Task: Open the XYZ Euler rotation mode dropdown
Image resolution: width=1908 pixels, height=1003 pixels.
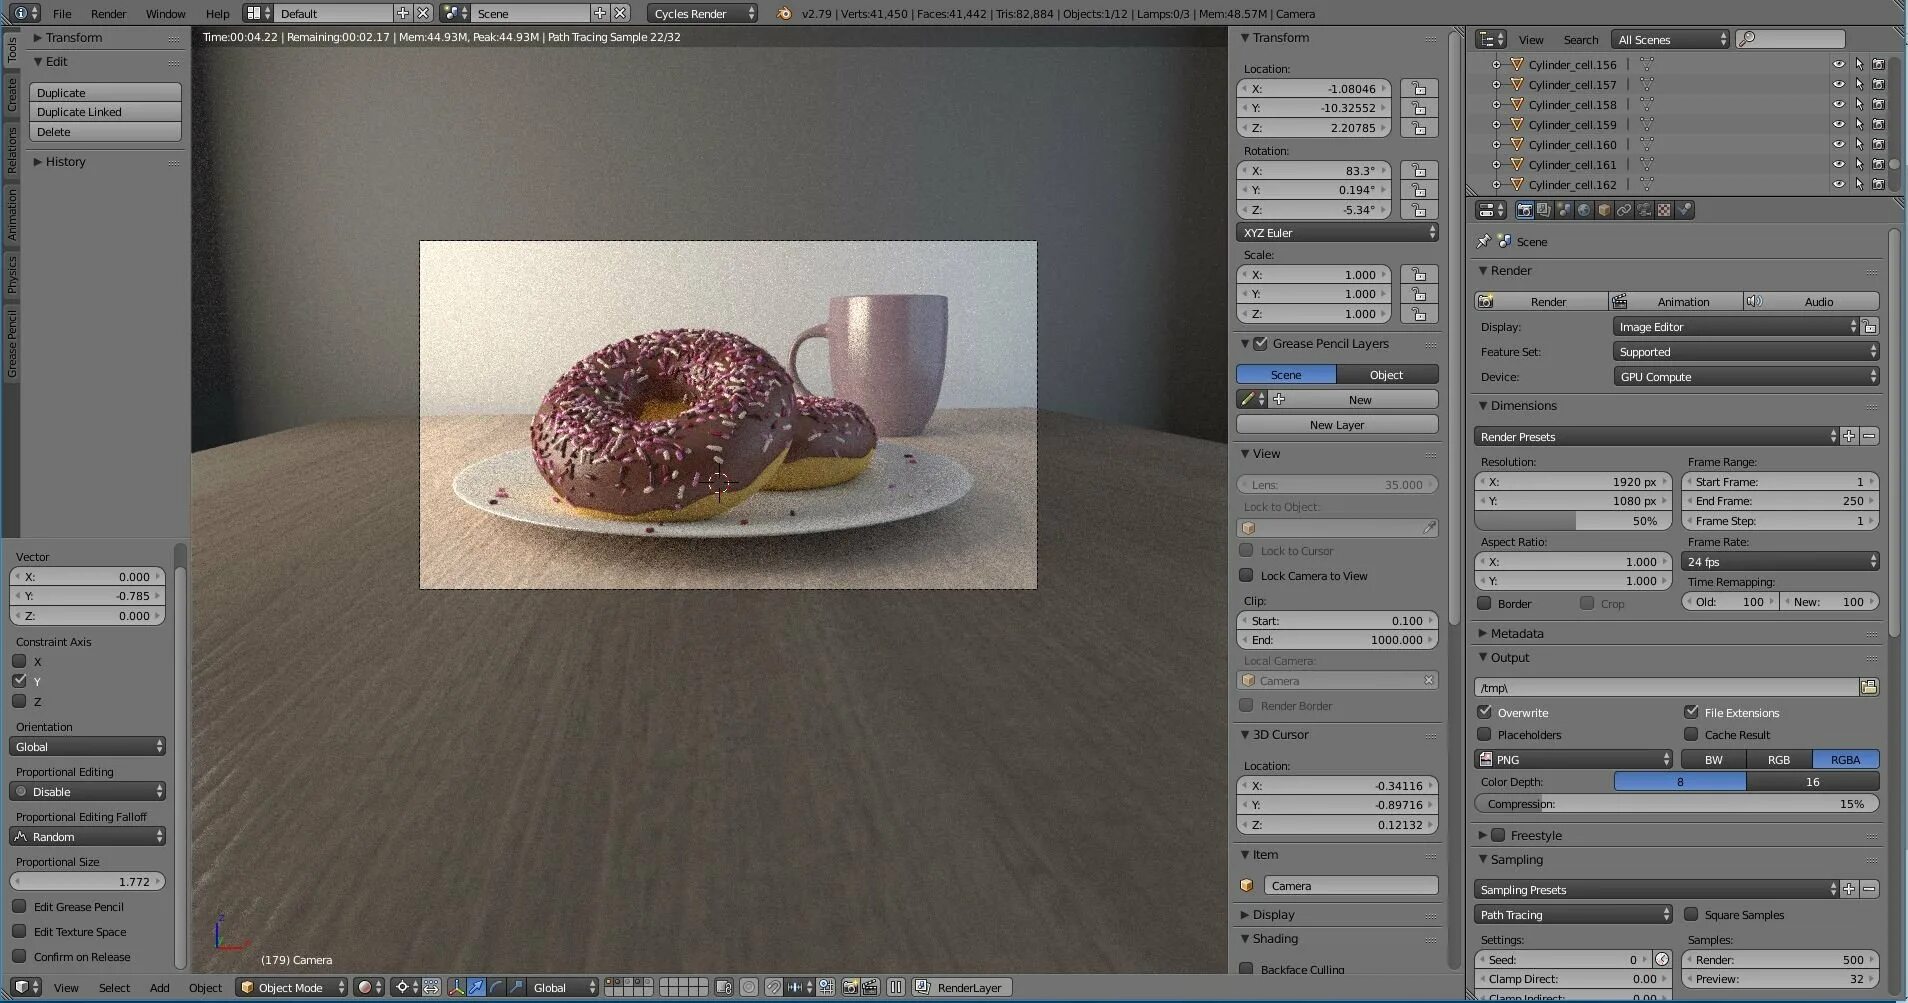Action: pyautogui.click(x=1337, y=232)
